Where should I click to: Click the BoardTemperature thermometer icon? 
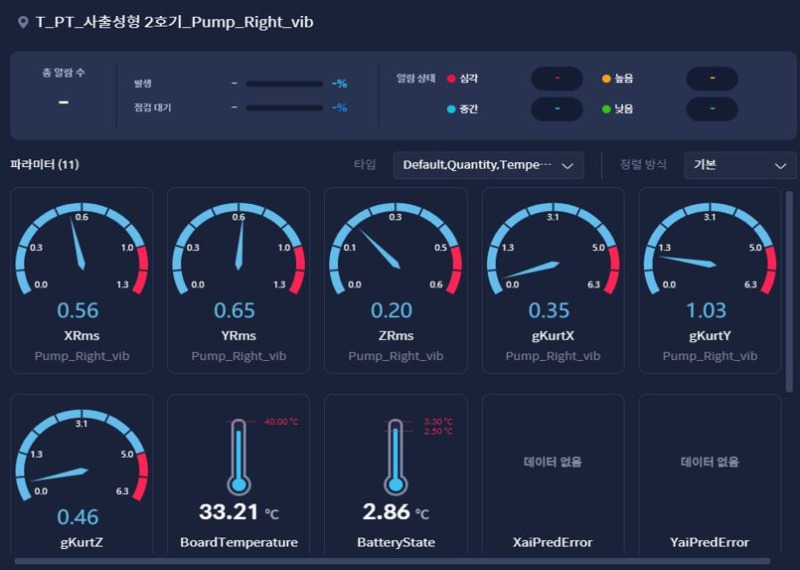(x=238, y=457)
